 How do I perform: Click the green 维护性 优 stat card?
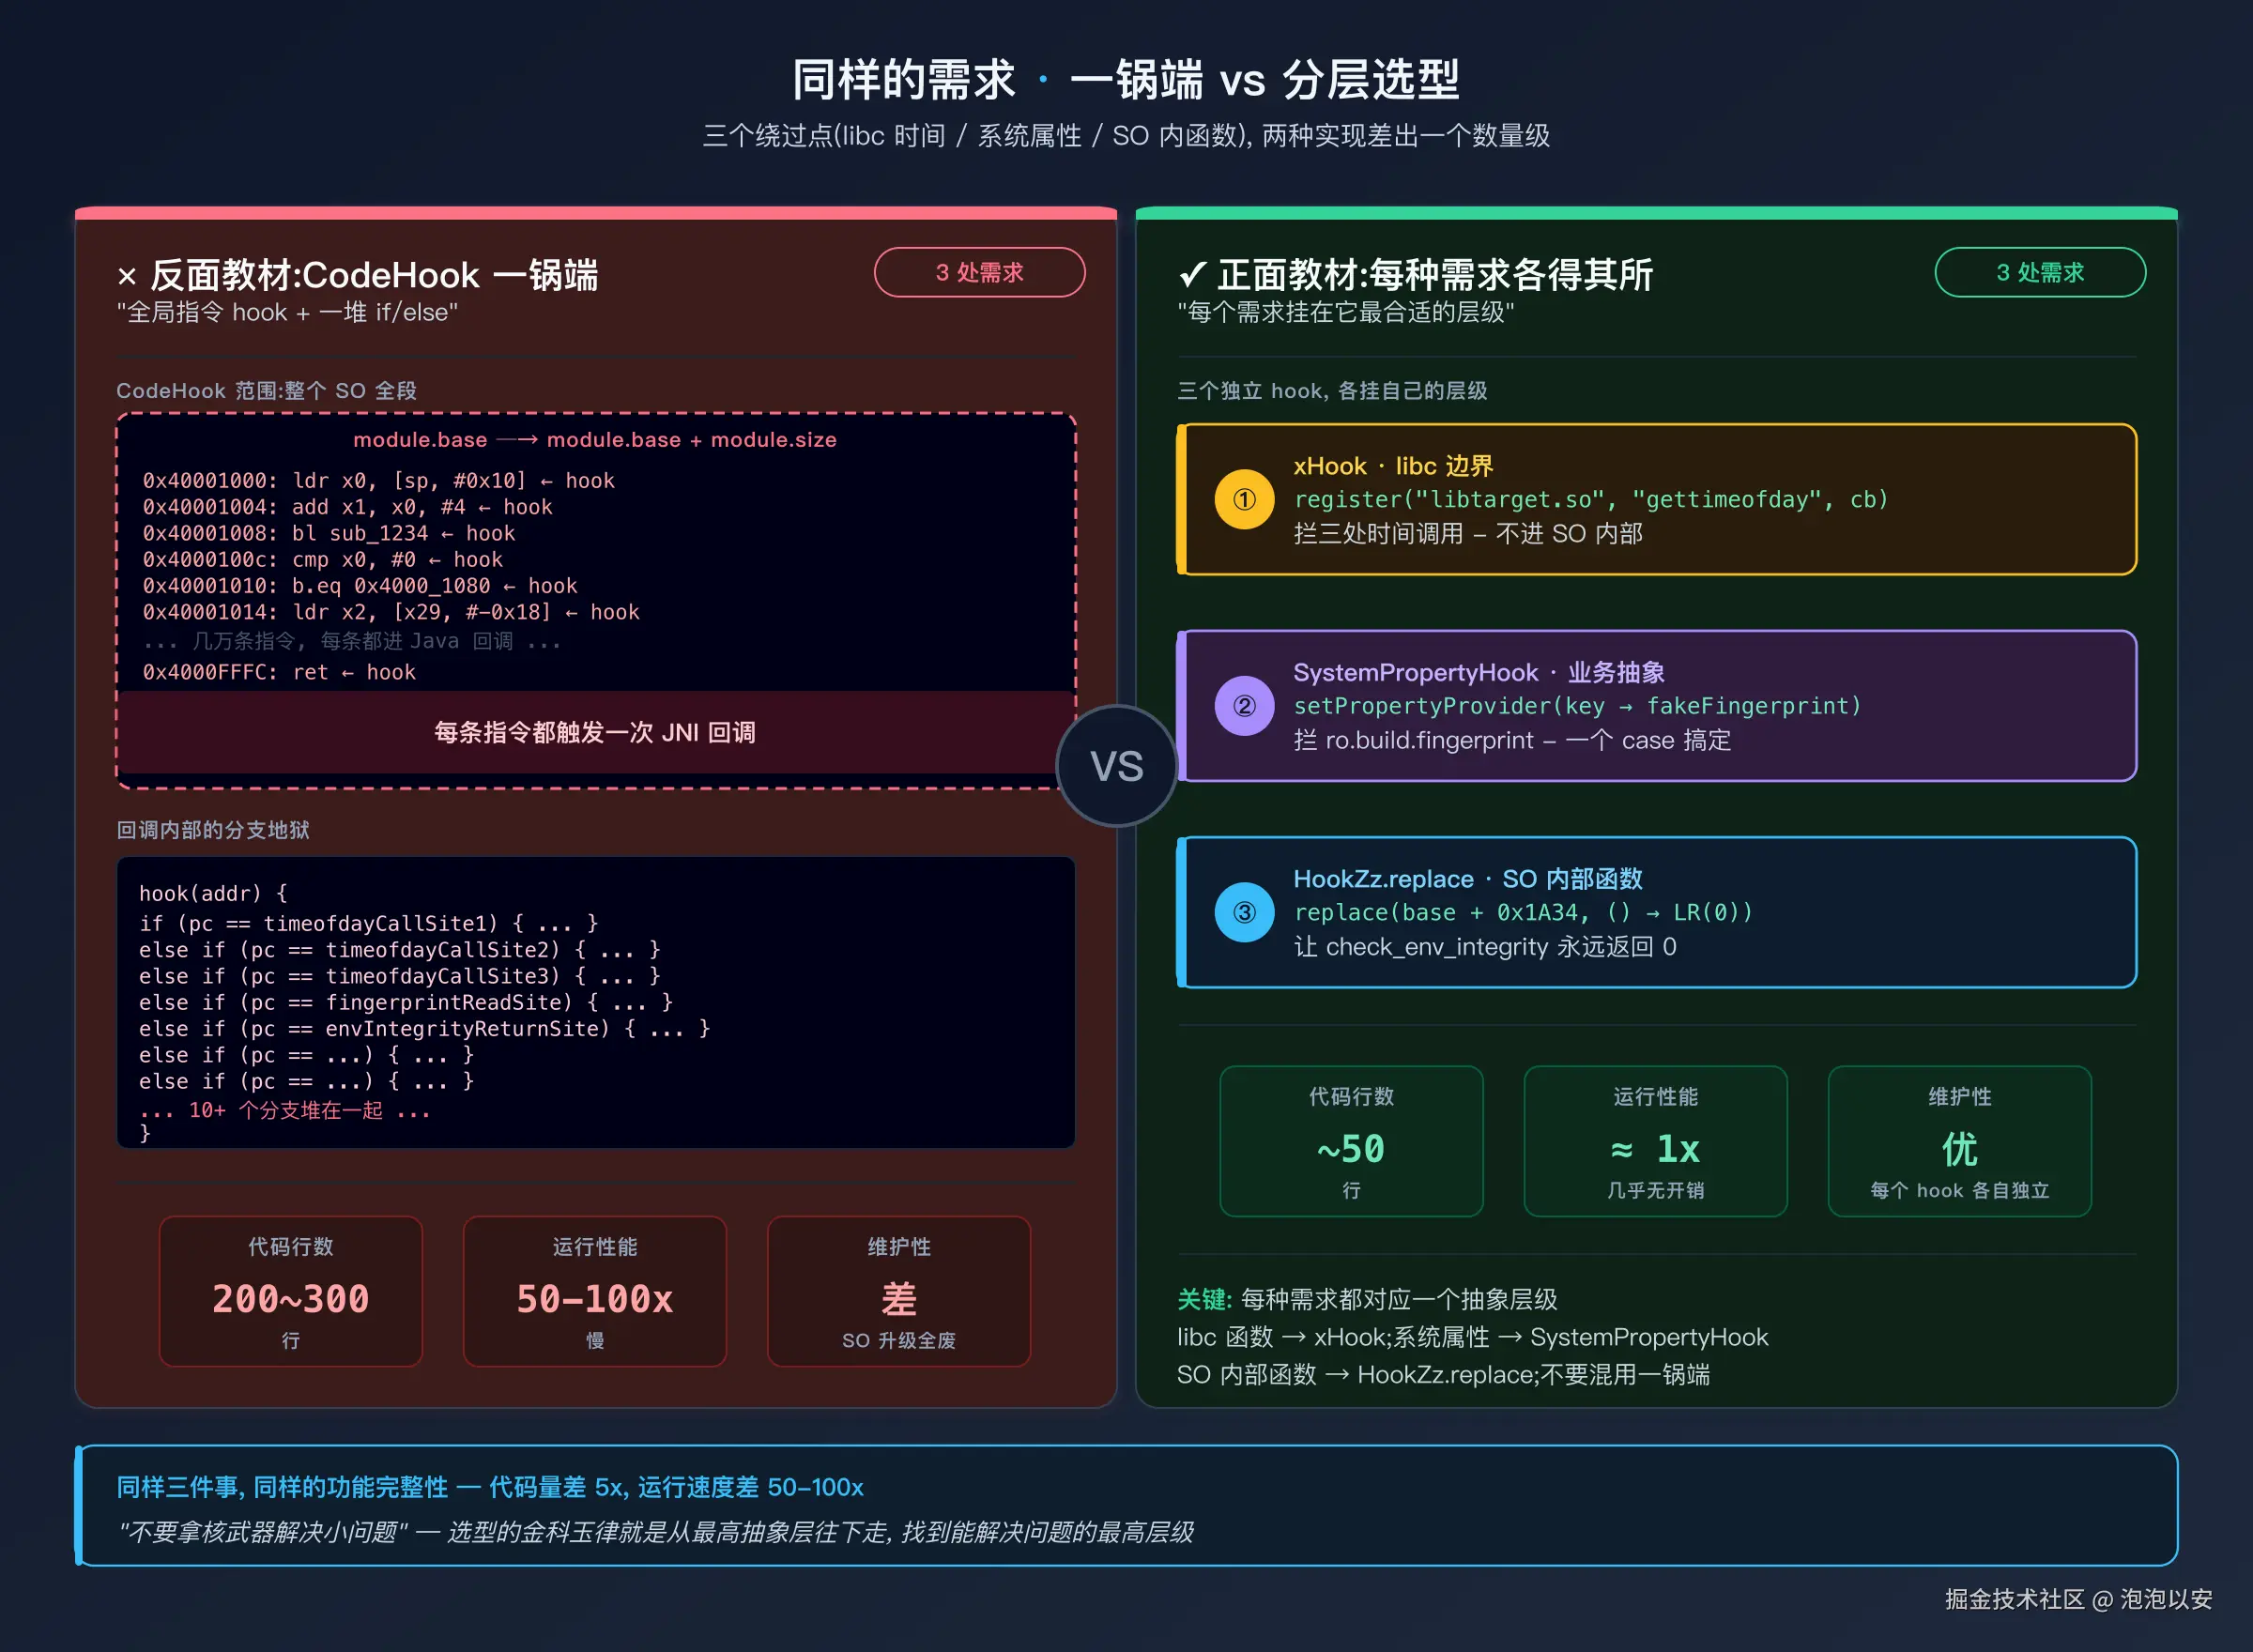(x=1960, y=1141)
